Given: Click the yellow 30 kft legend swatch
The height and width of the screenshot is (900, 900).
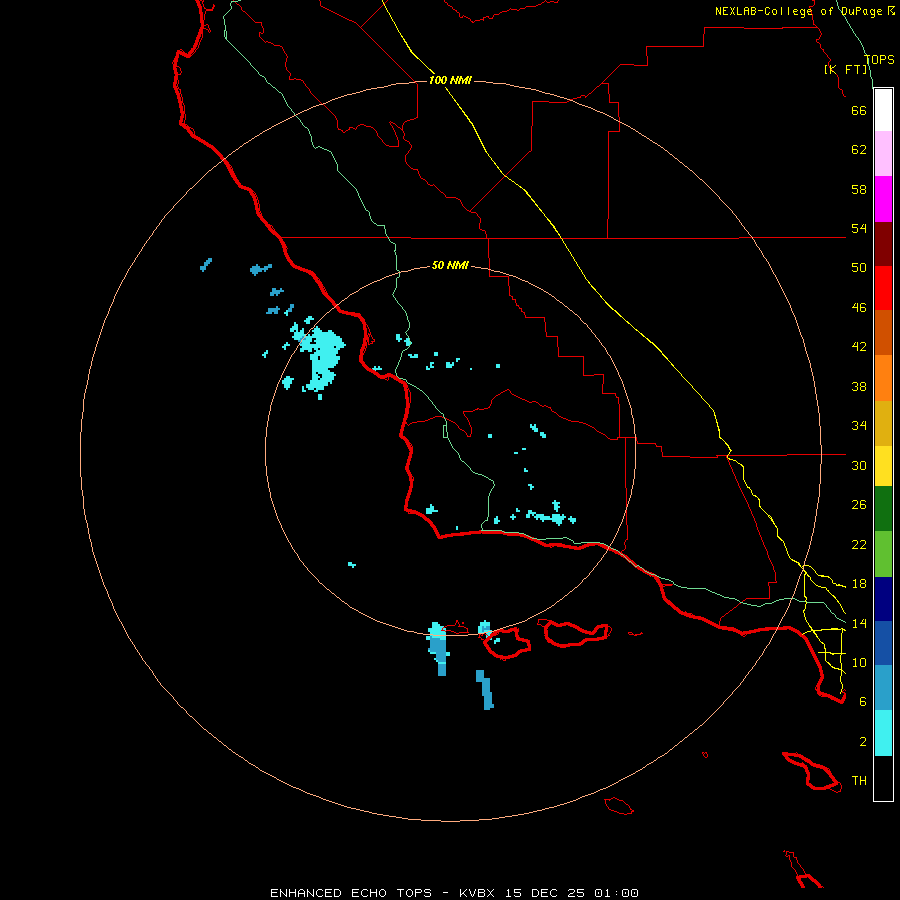Looking at the screenshot, I should [x=883, y=465].
